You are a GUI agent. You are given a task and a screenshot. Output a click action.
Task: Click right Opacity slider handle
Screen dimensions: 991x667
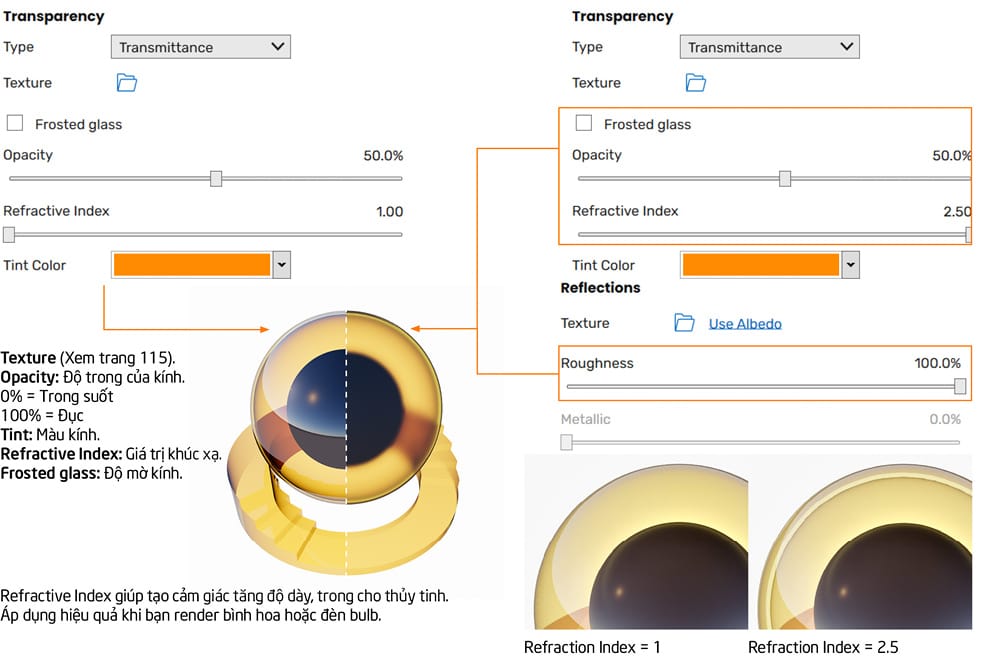785,179
